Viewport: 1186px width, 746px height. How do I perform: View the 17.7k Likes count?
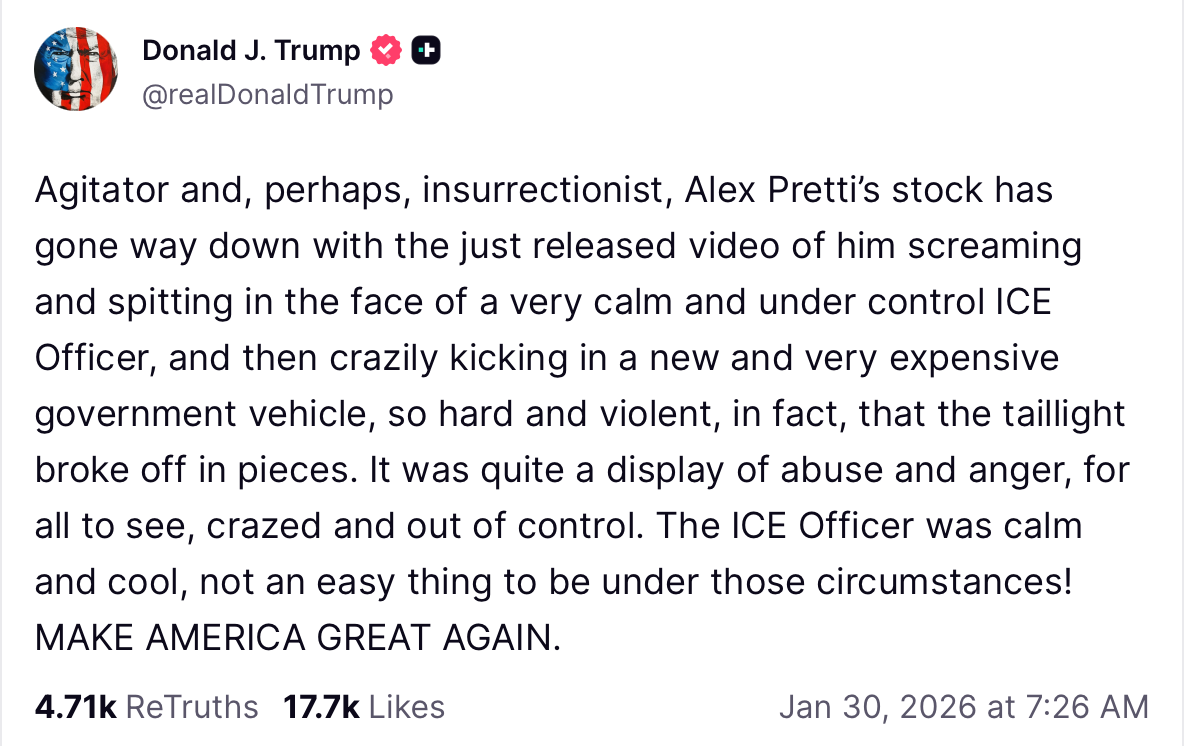coord(321,707)
